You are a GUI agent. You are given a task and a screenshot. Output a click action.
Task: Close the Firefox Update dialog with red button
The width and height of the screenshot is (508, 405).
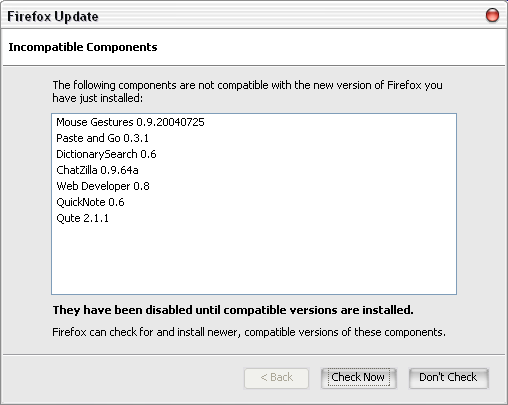coord(492,16)
